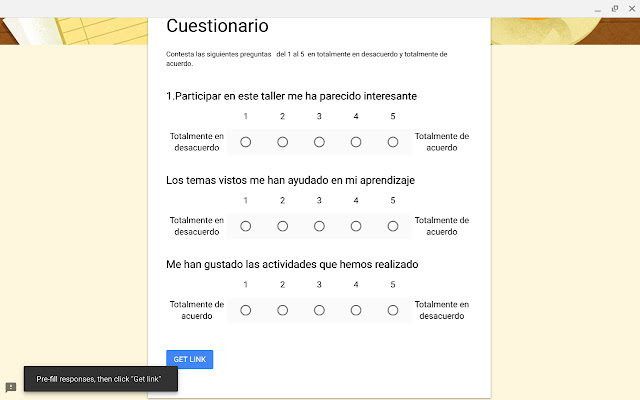Image resolution: width=640 pixels, height=400 pixels.
Task: Choose option 2 for temas vistos aprendizaje question
Action: coord(282,226)
